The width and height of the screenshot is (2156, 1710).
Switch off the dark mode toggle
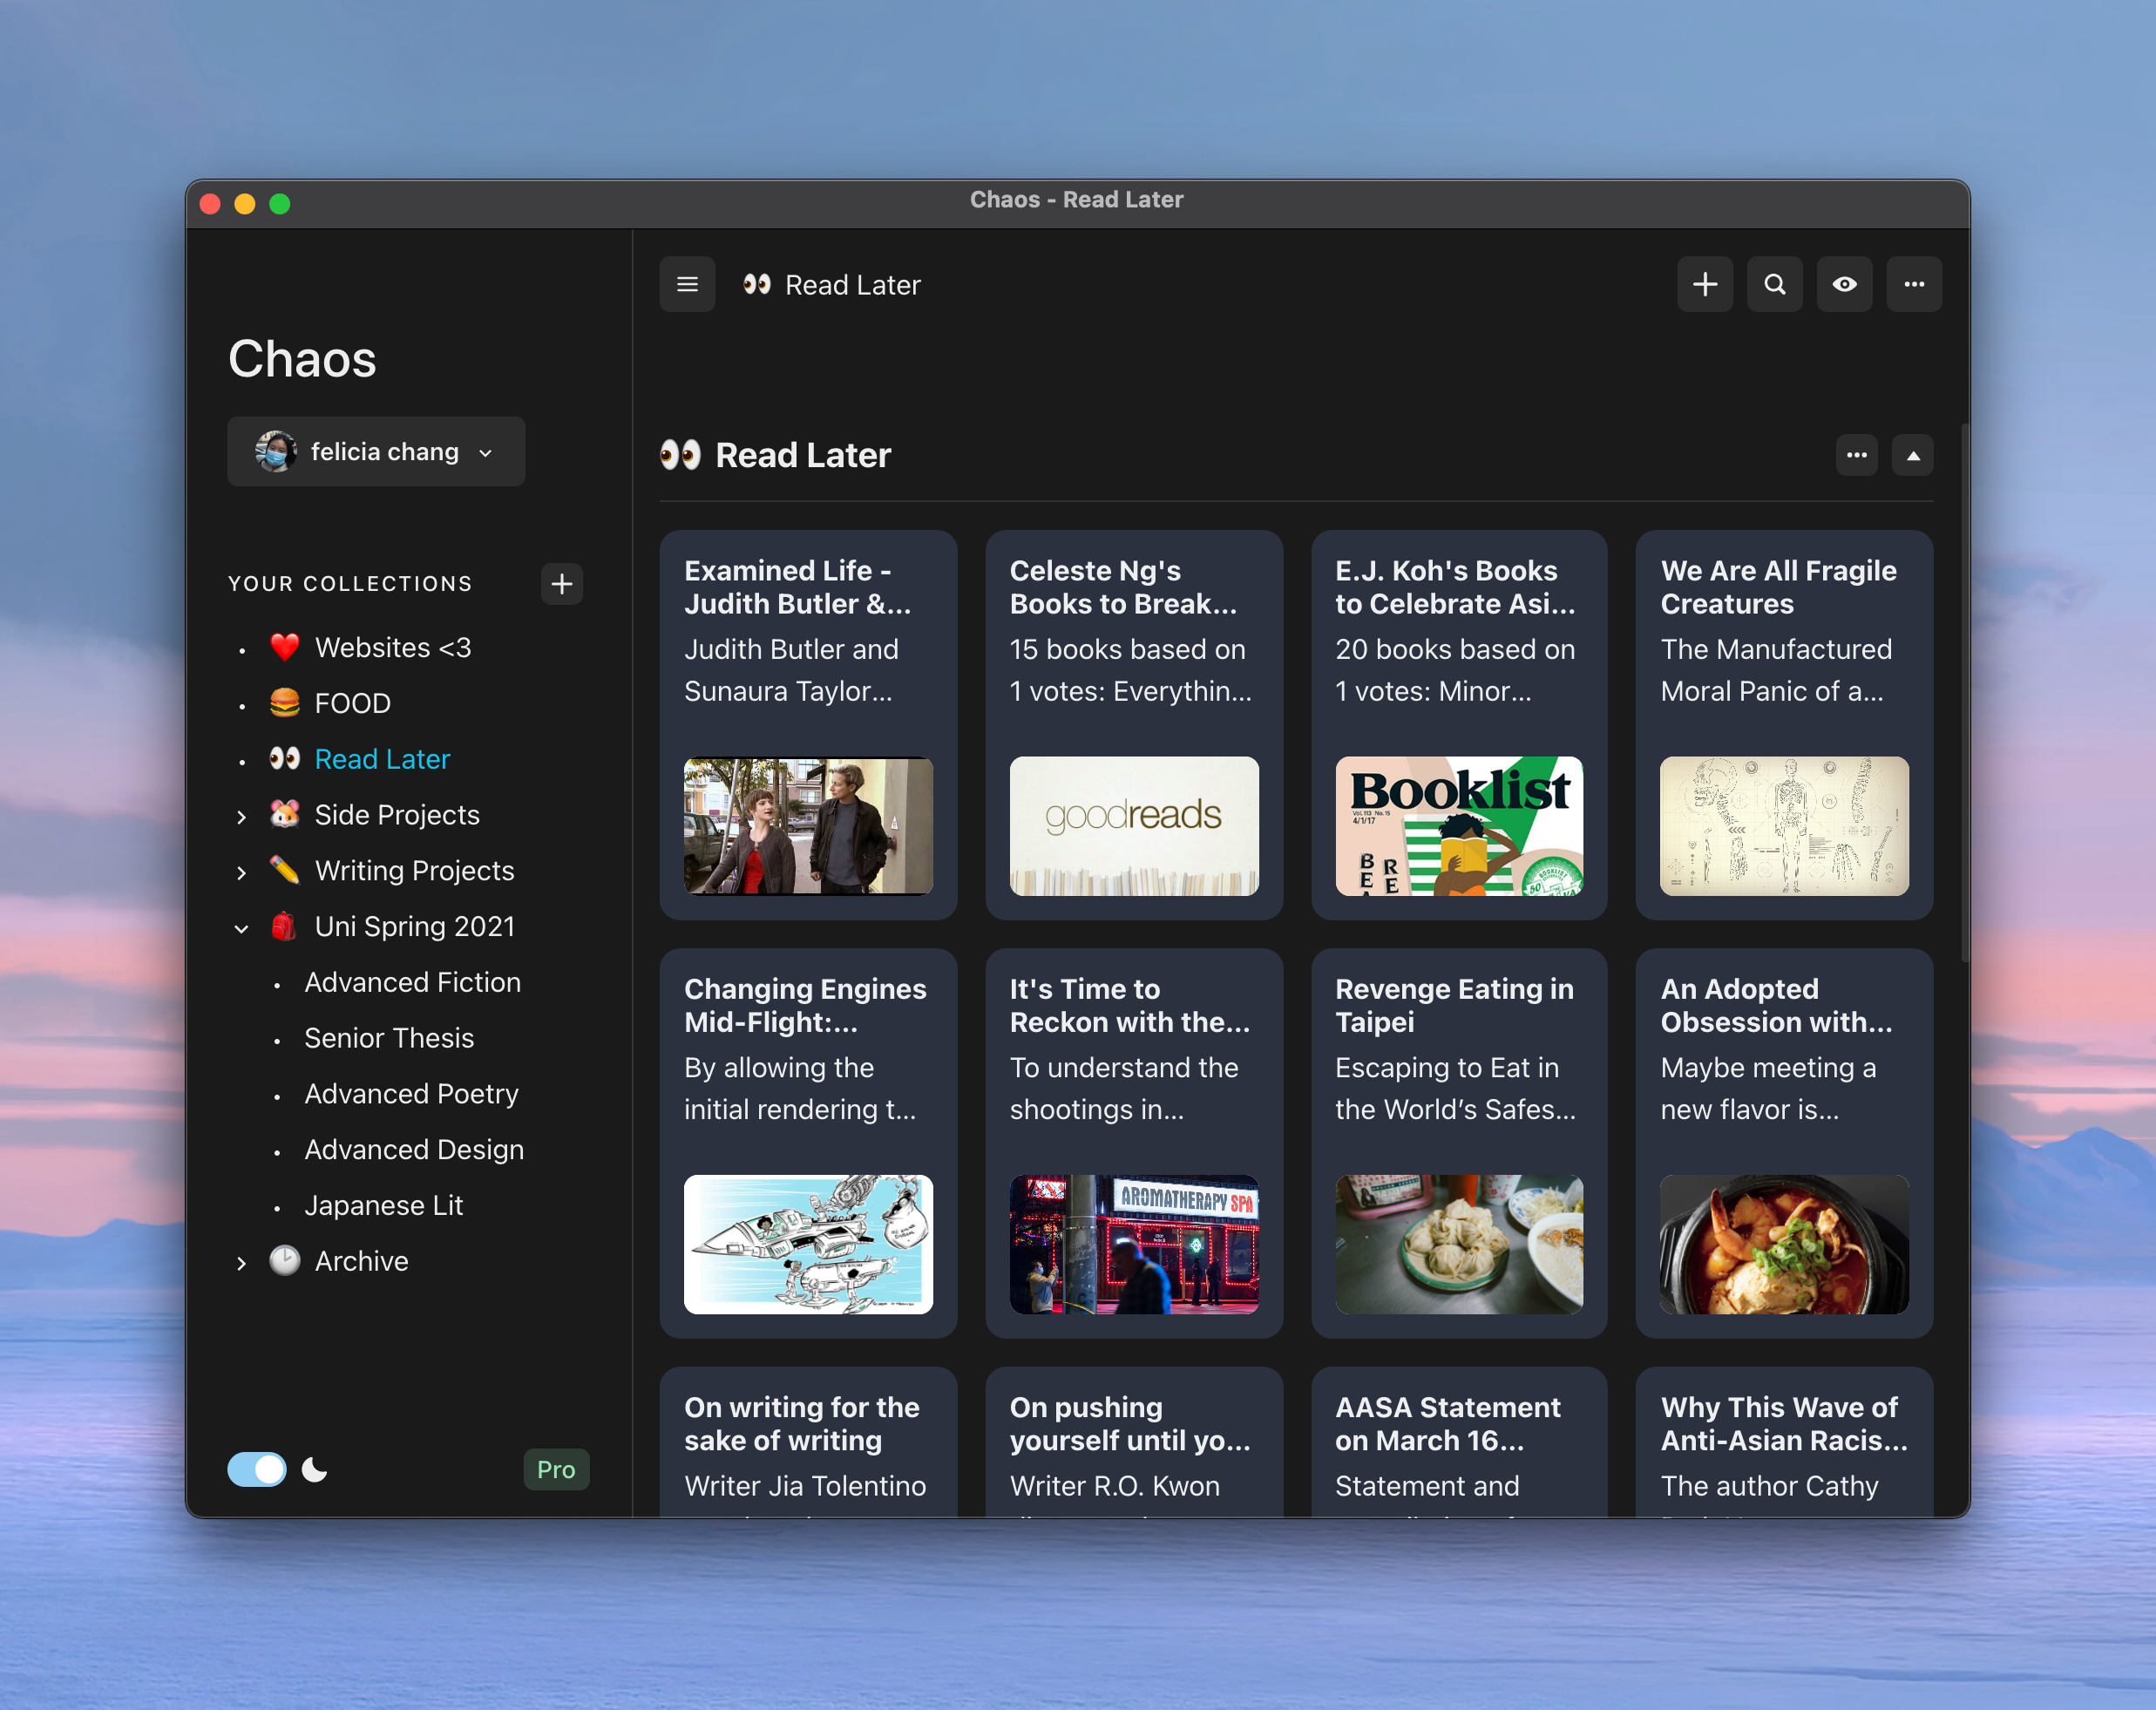coord(257,1469)
